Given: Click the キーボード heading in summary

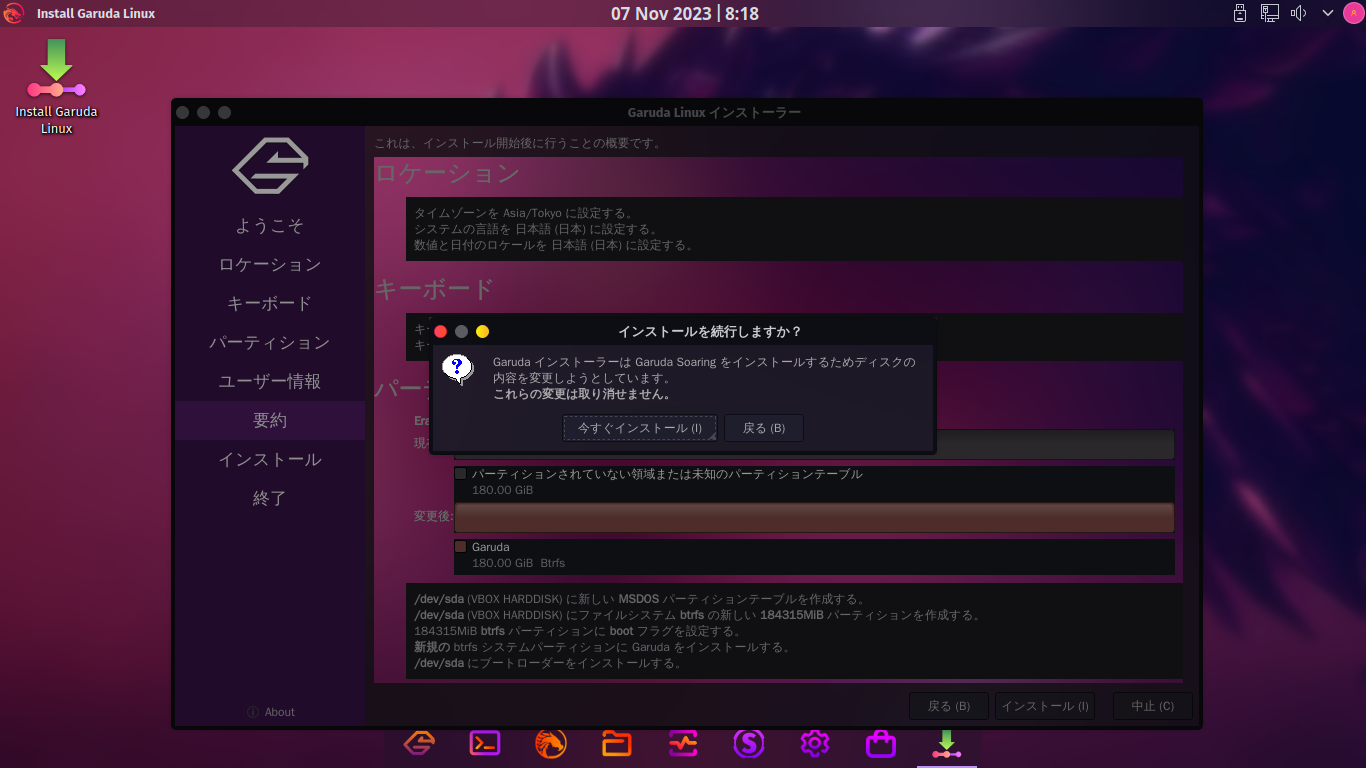Looking at the screenshot, I should click(434, 290).
